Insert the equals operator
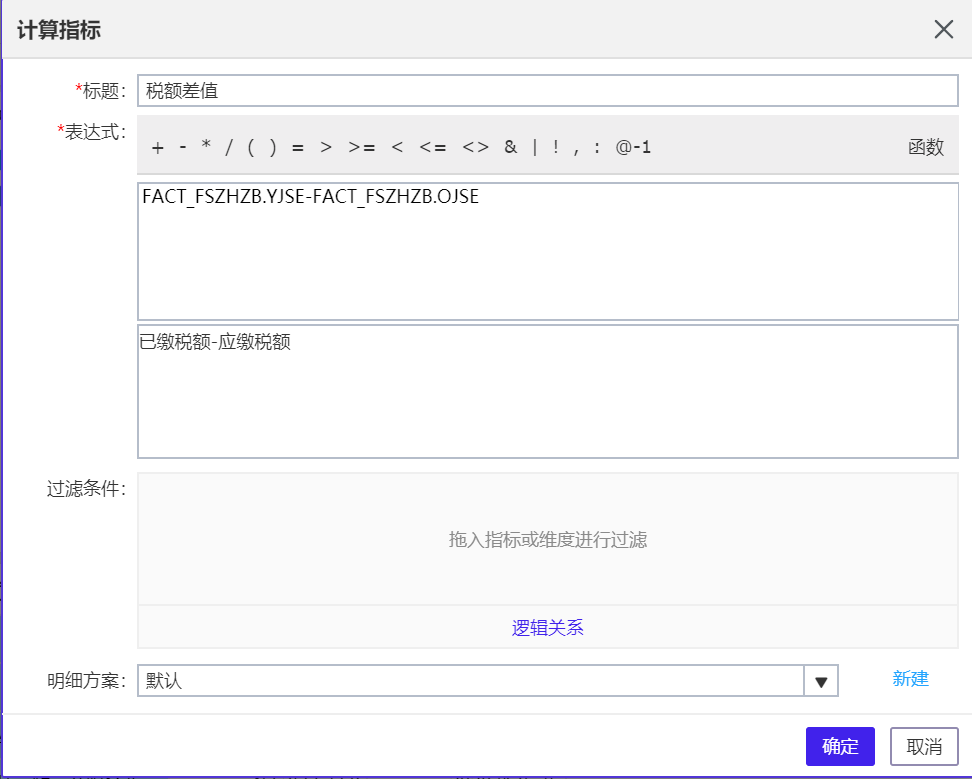 click(x=298, y=147)
